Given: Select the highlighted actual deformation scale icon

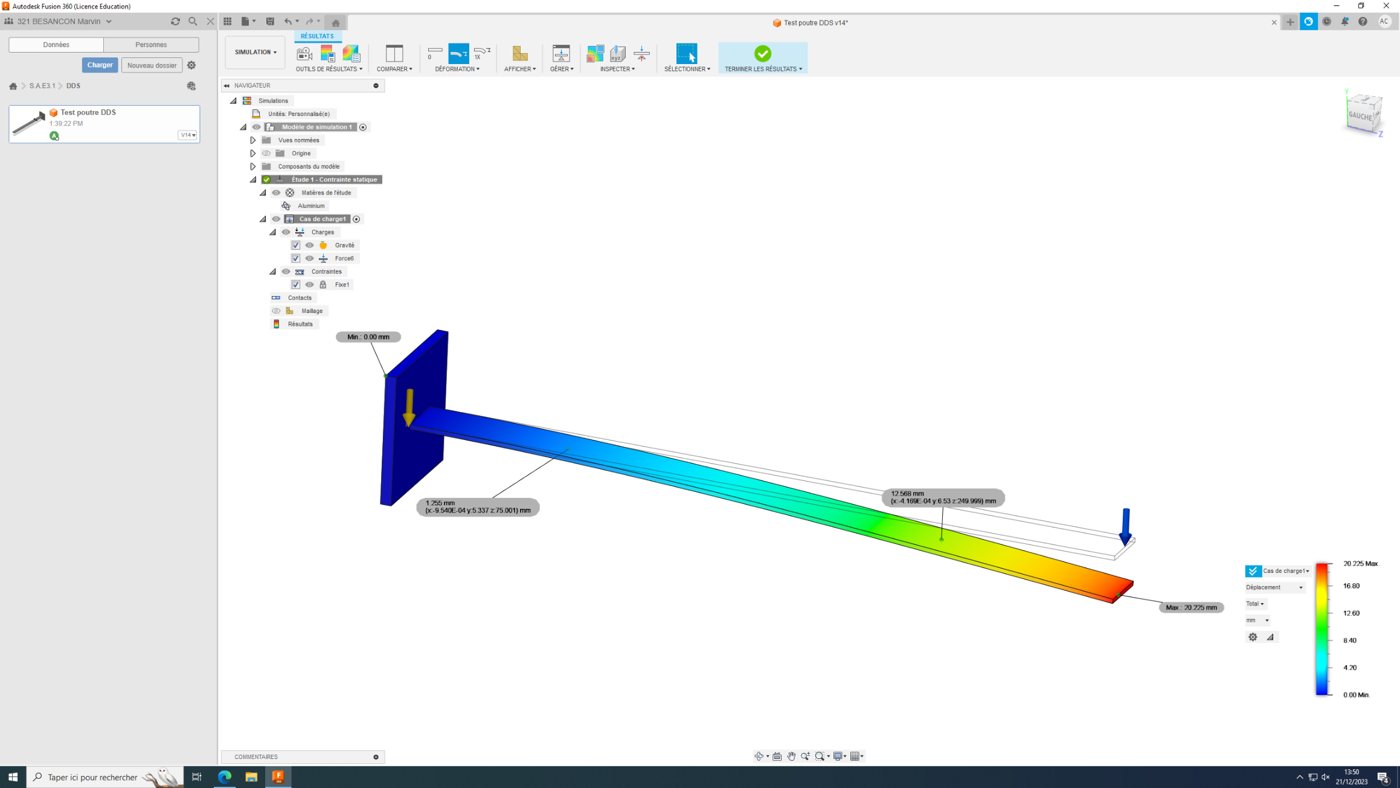Looking at the screenshot, I should coord(458,53).
